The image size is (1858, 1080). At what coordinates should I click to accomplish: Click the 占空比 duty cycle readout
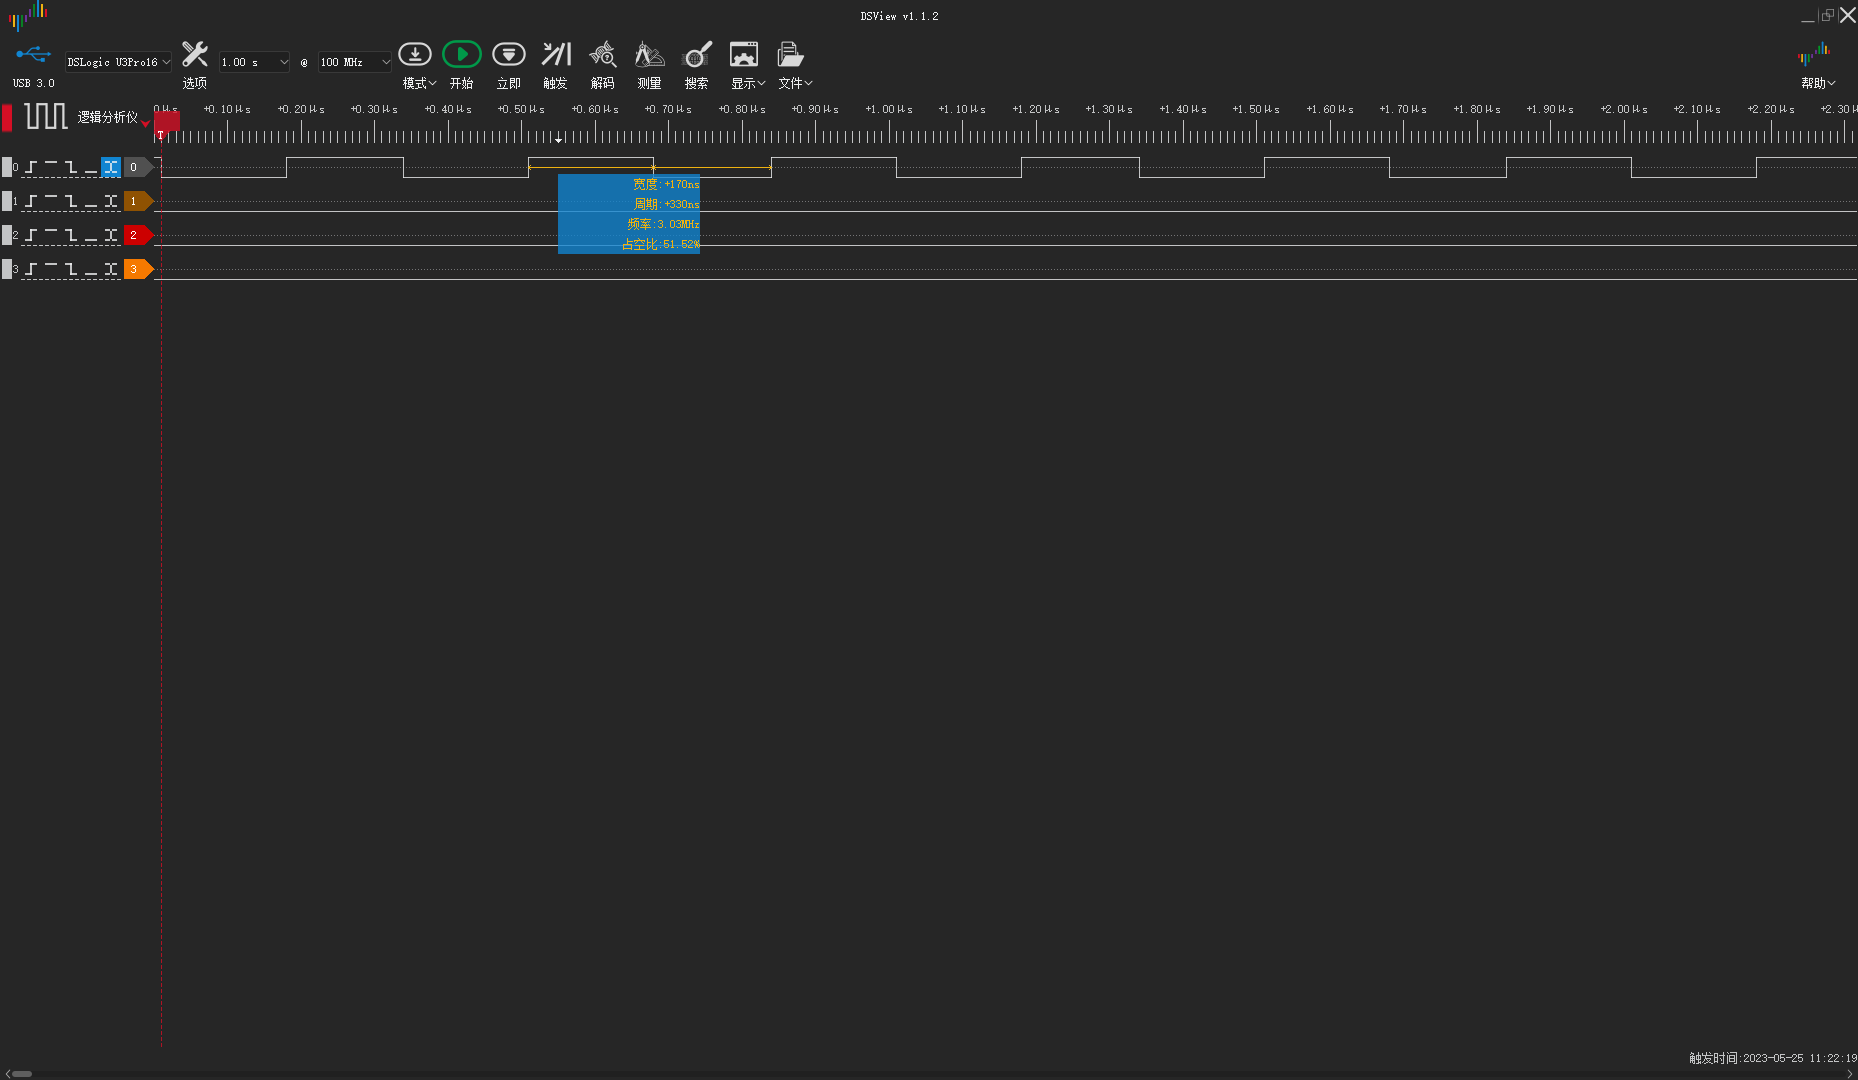point(661,244)
